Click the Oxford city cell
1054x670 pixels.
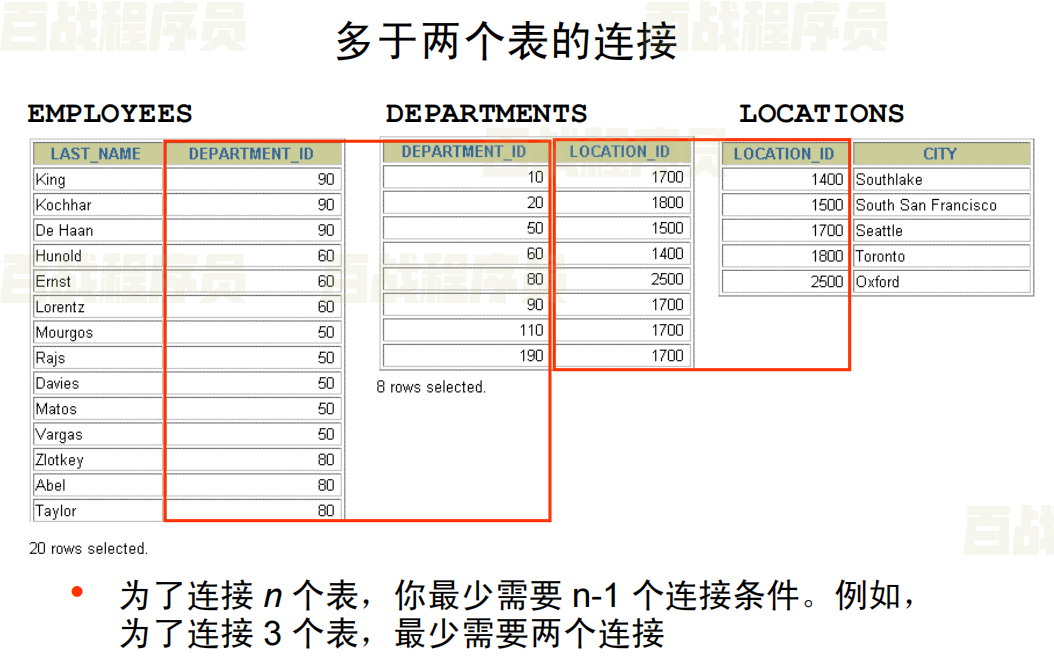(940, 282)
